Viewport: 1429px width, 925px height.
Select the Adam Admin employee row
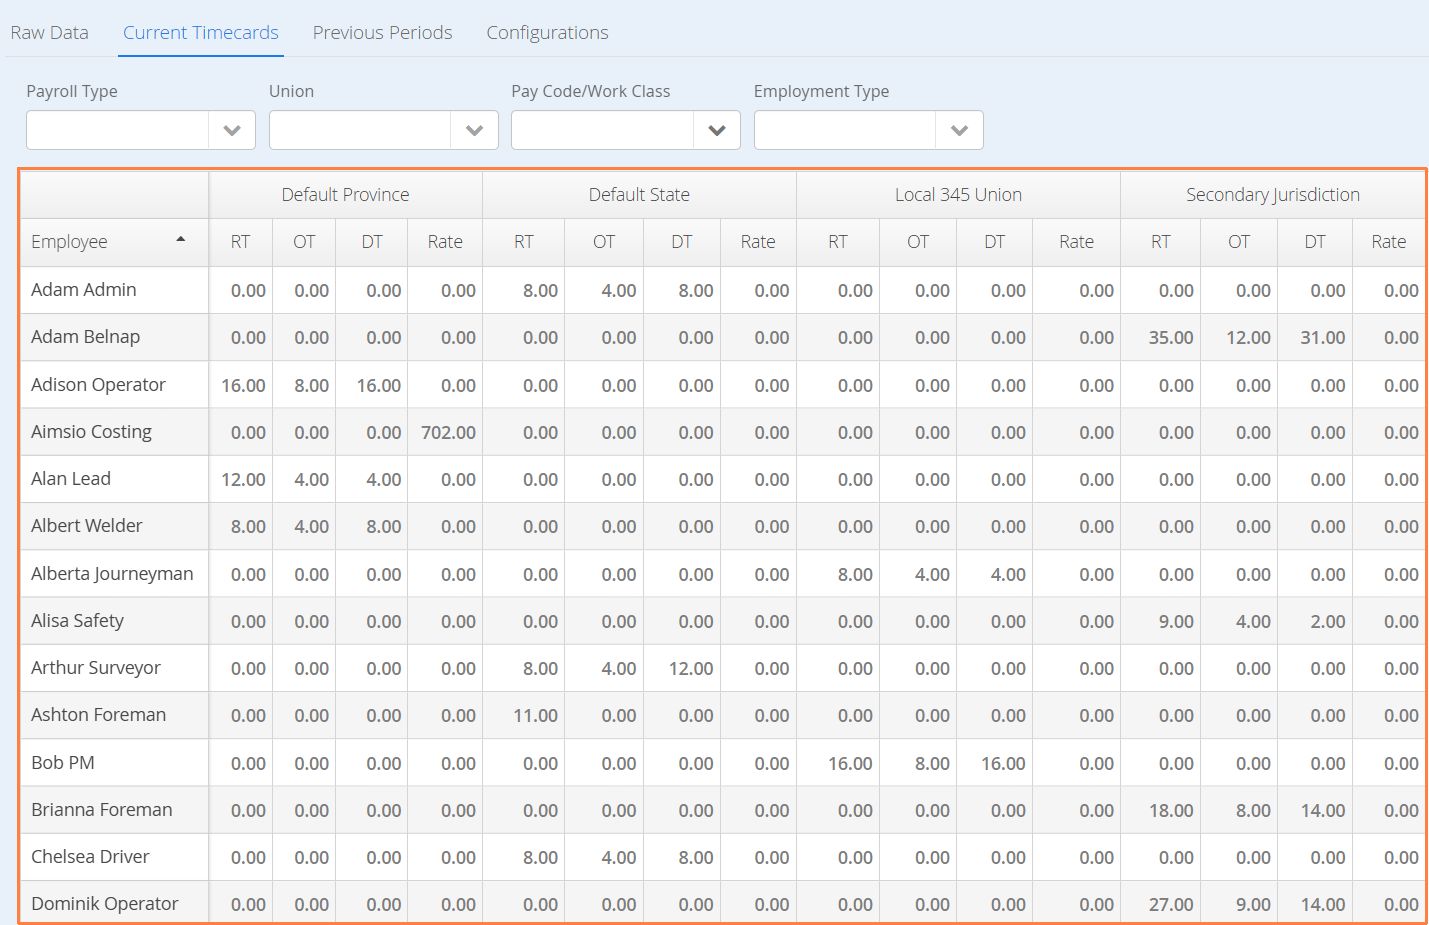(722, 290)
